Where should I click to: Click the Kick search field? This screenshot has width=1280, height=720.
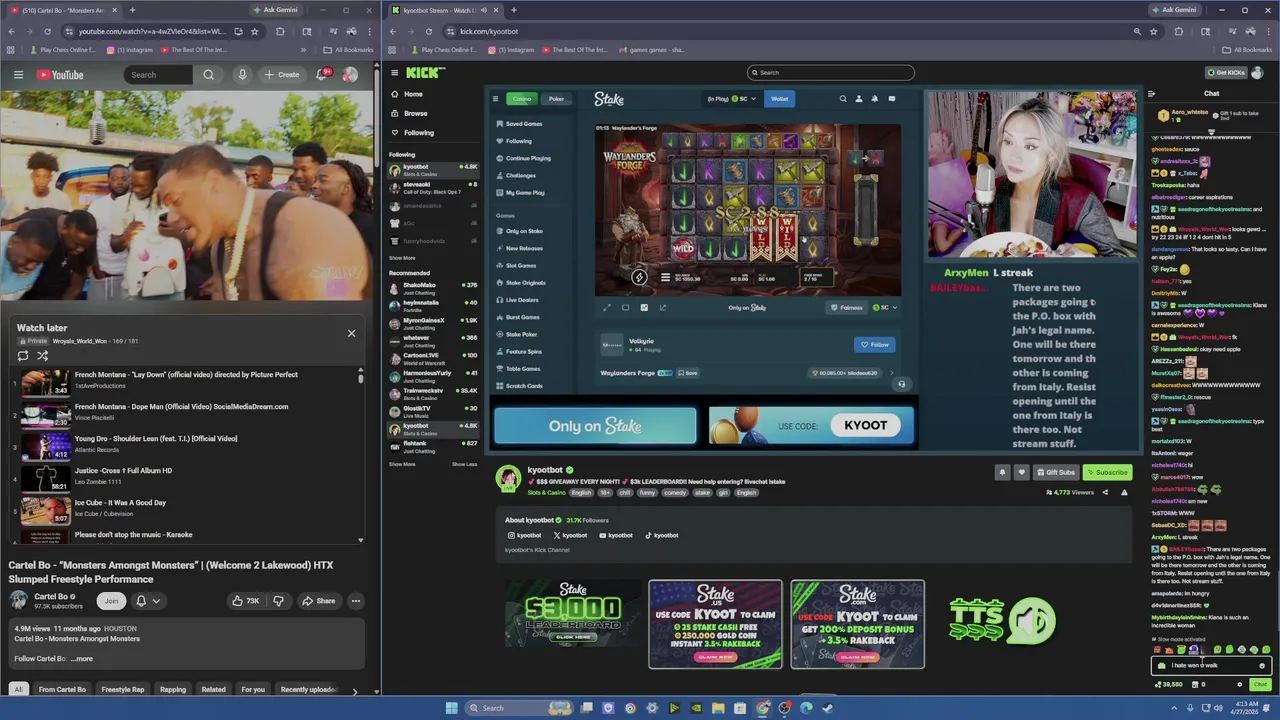(830, 72)
